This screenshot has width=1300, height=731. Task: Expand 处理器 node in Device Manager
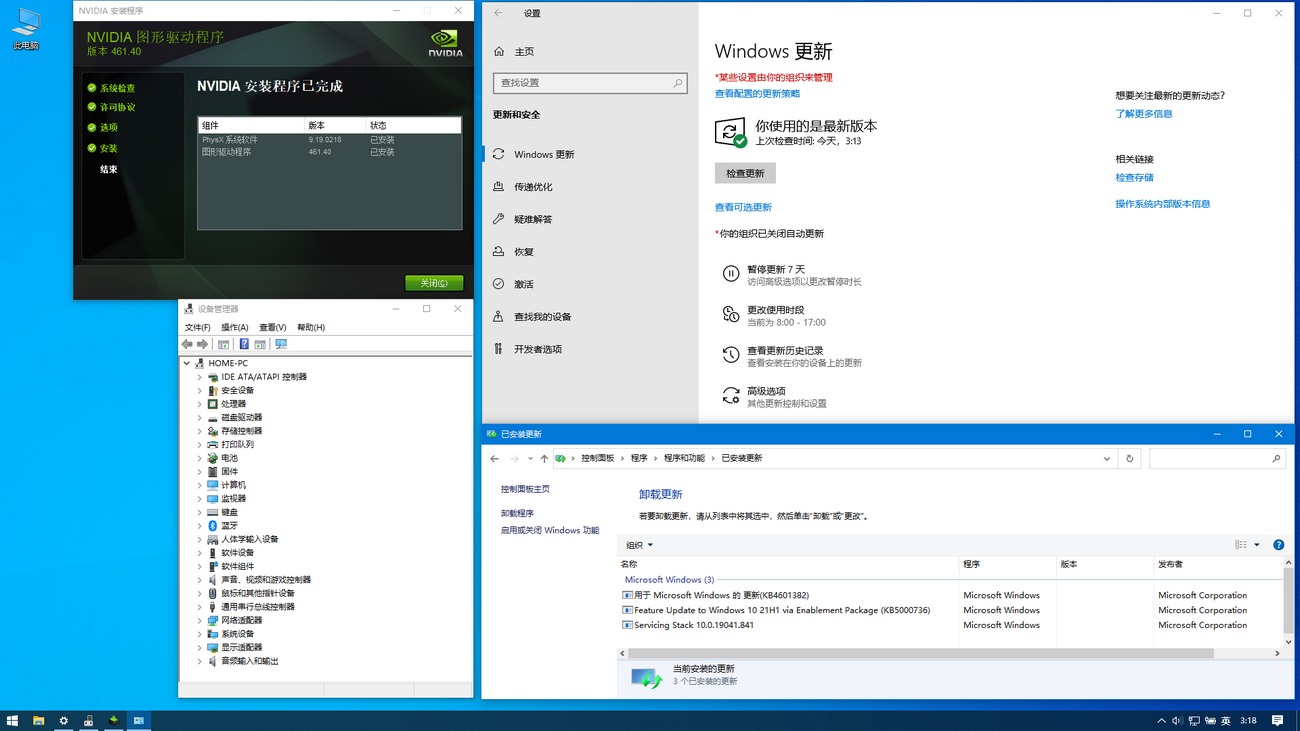pyautogui.click(x=199, y=404)
